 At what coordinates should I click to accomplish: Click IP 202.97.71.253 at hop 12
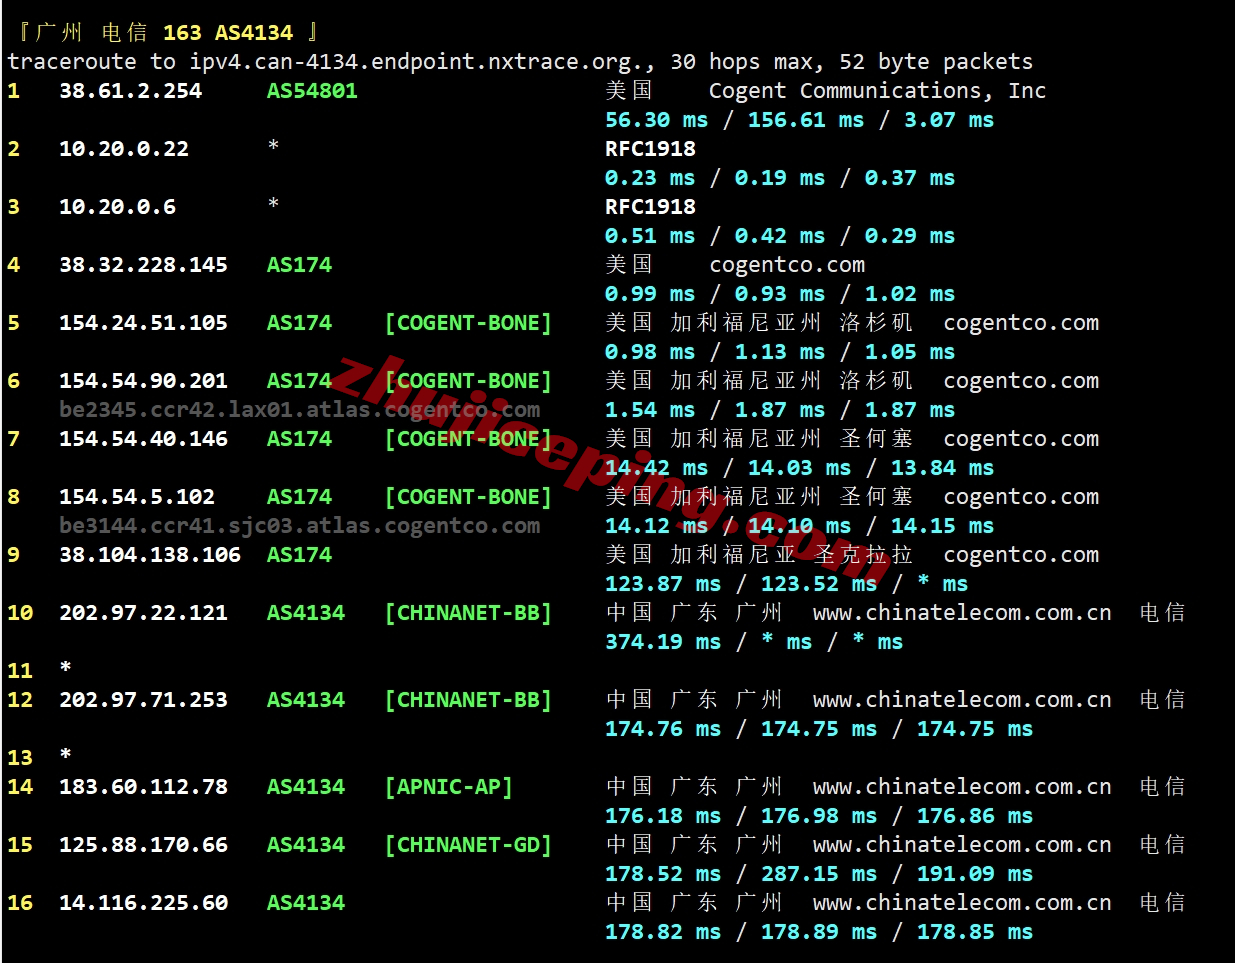click(x=143, y=700)
